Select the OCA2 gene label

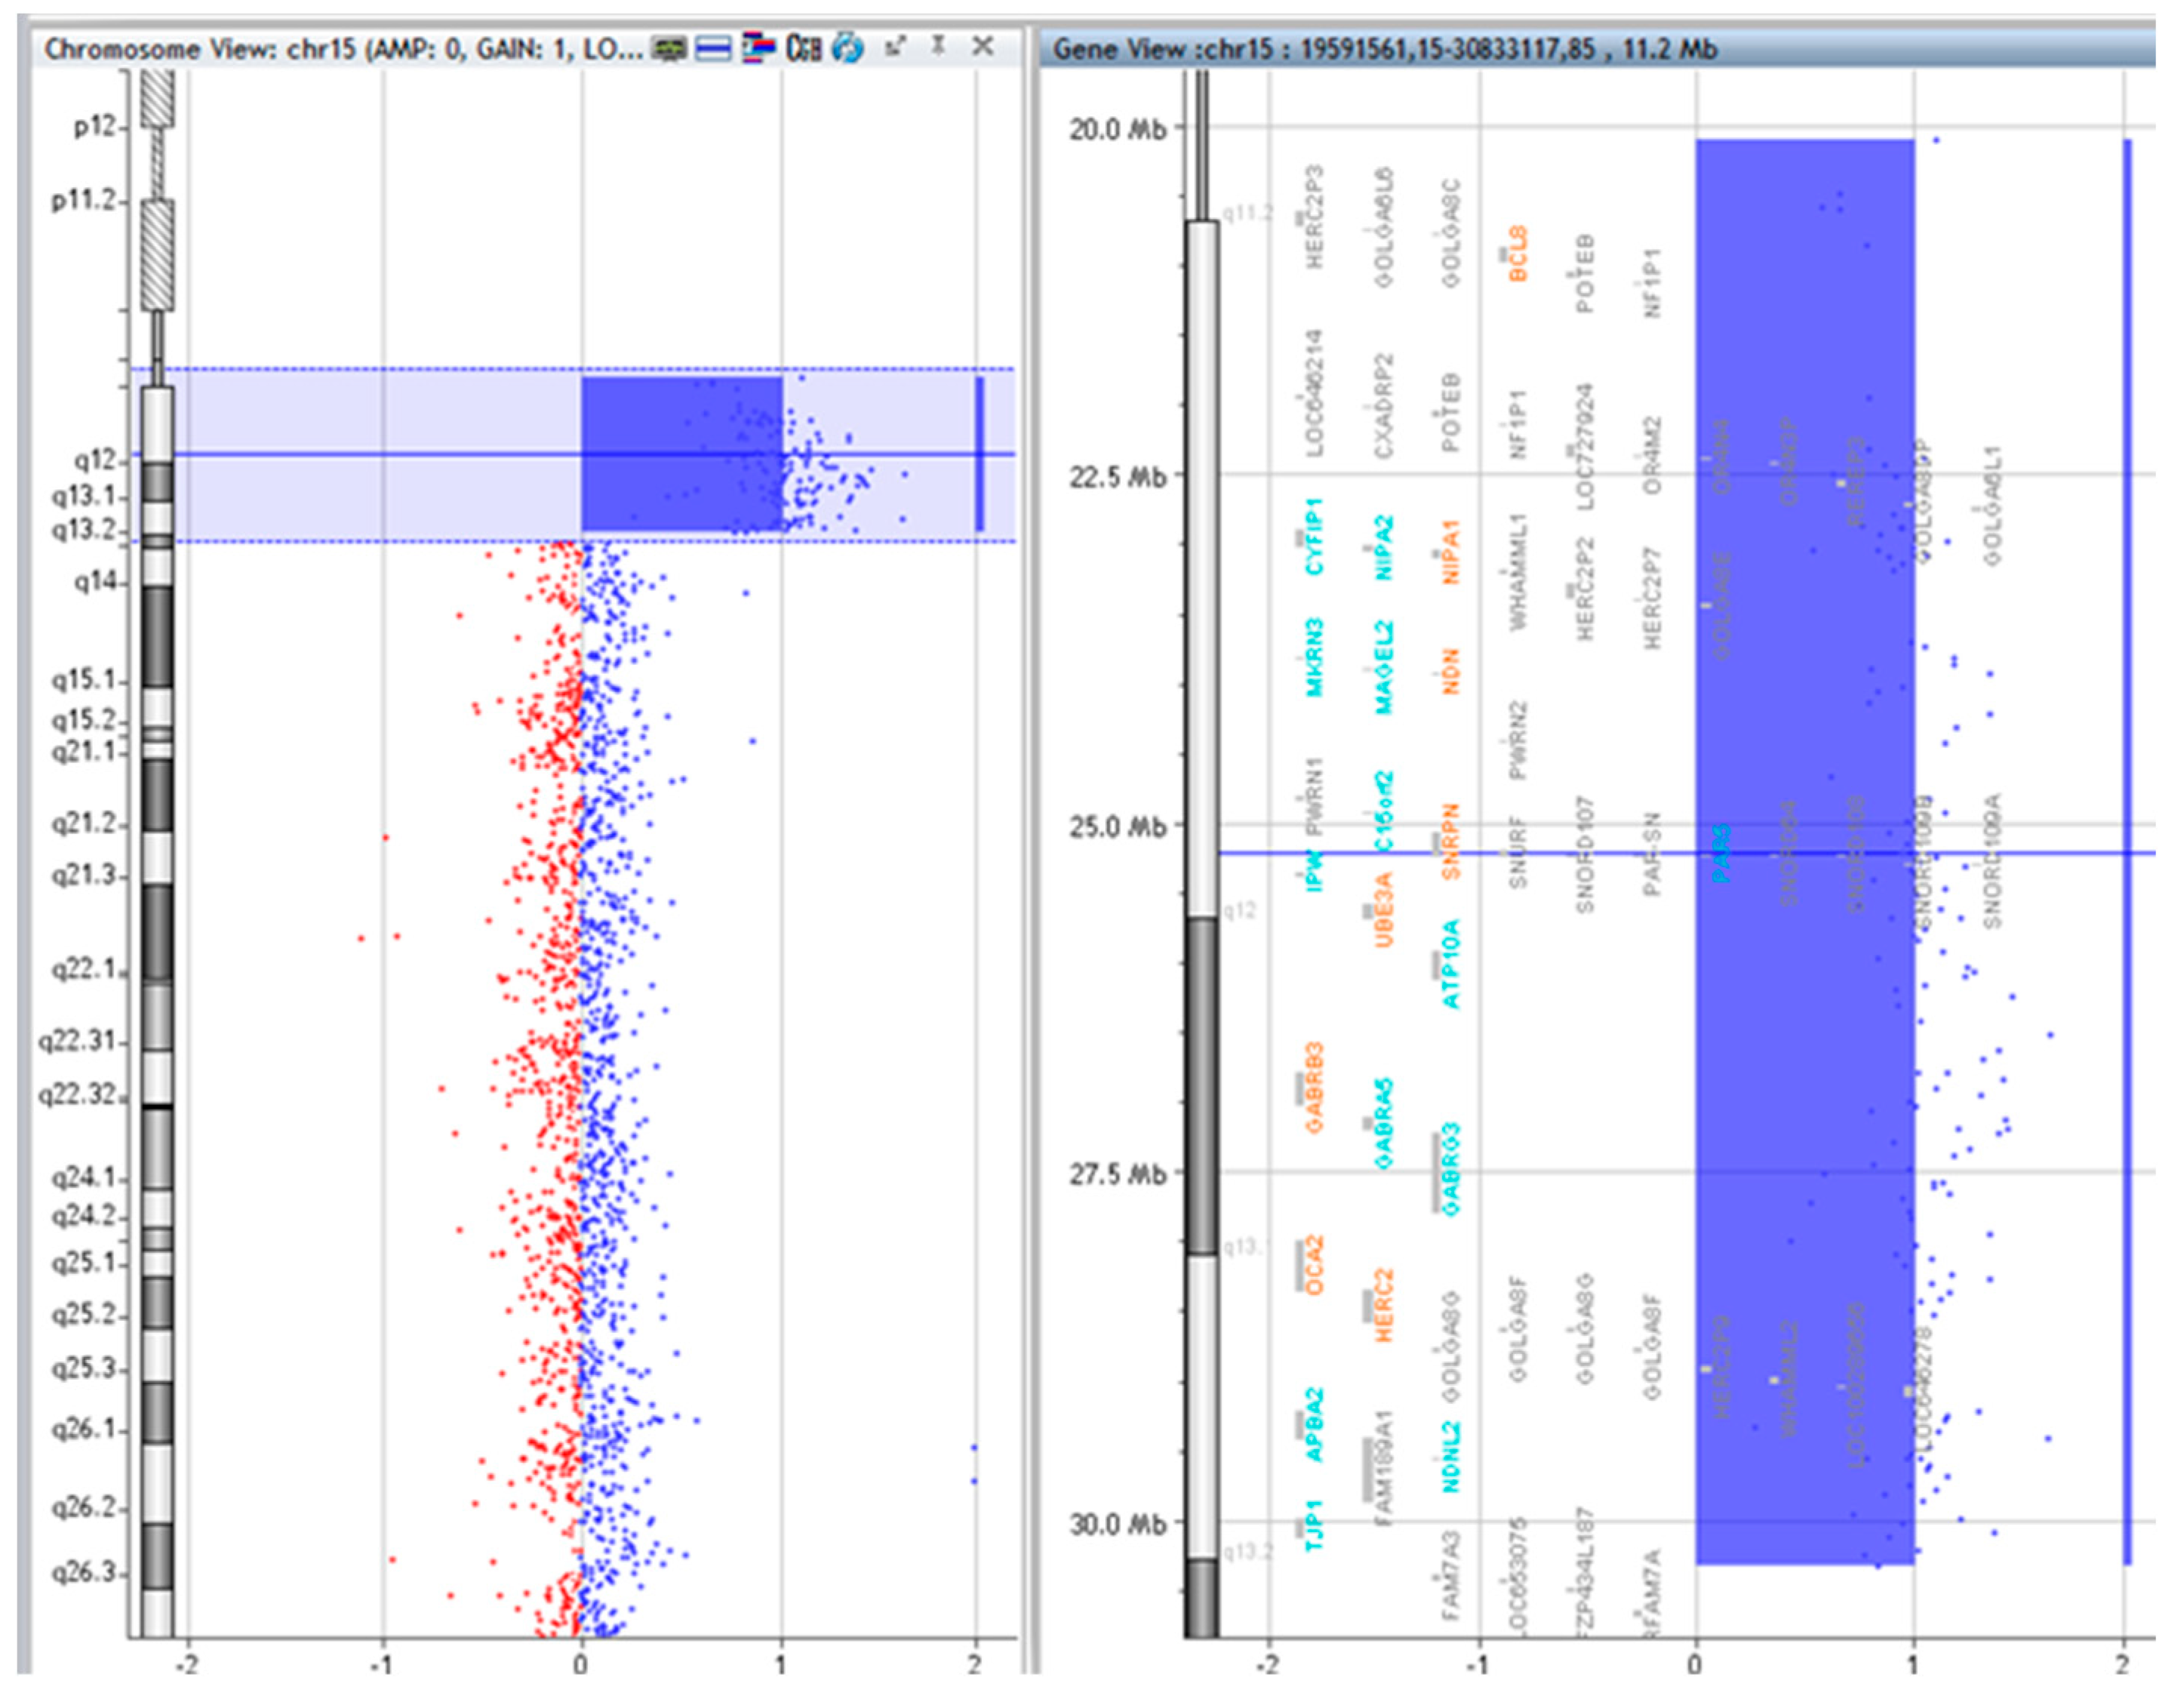[1314, 1266]
